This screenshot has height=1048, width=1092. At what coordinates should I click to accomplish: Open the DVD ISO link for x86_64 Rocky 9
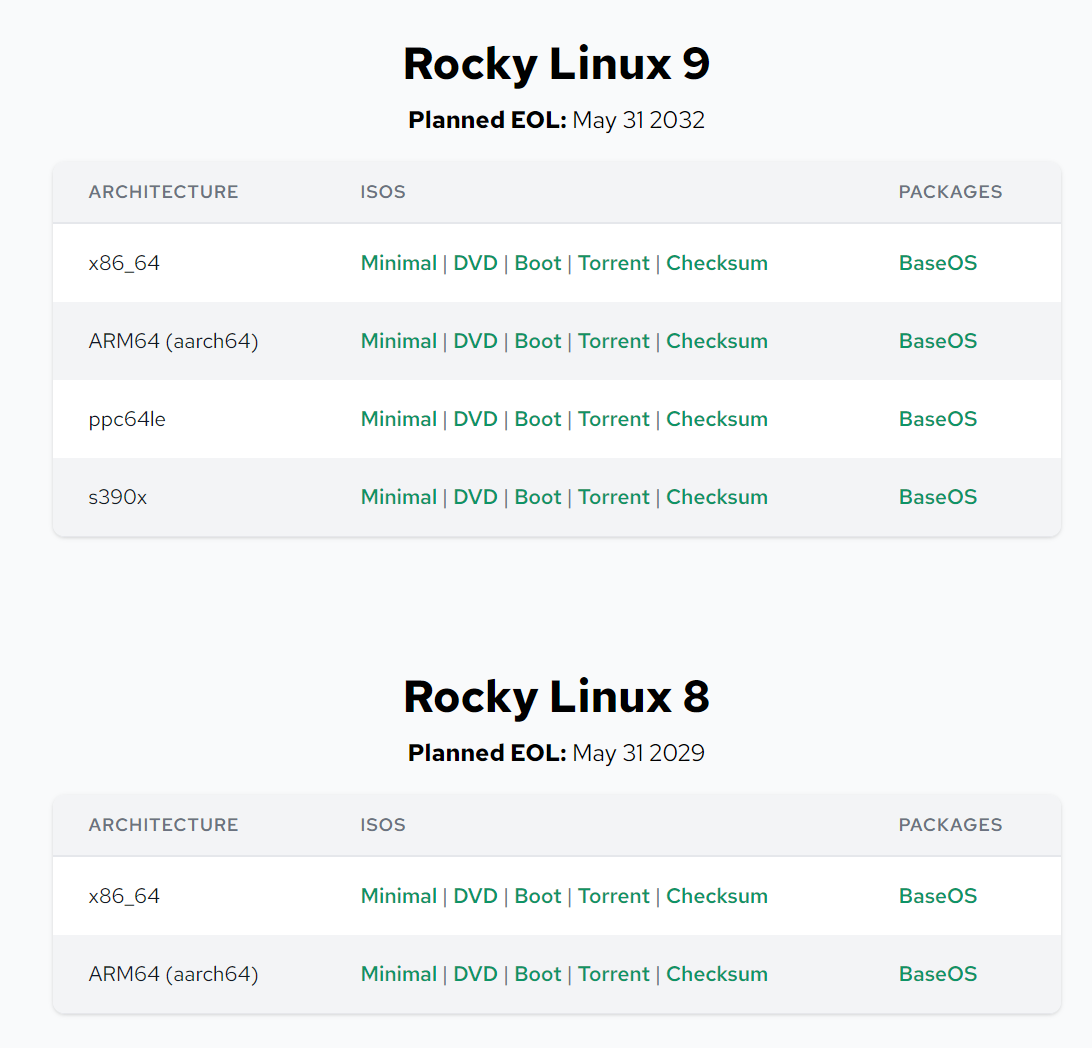pos(475,262)
